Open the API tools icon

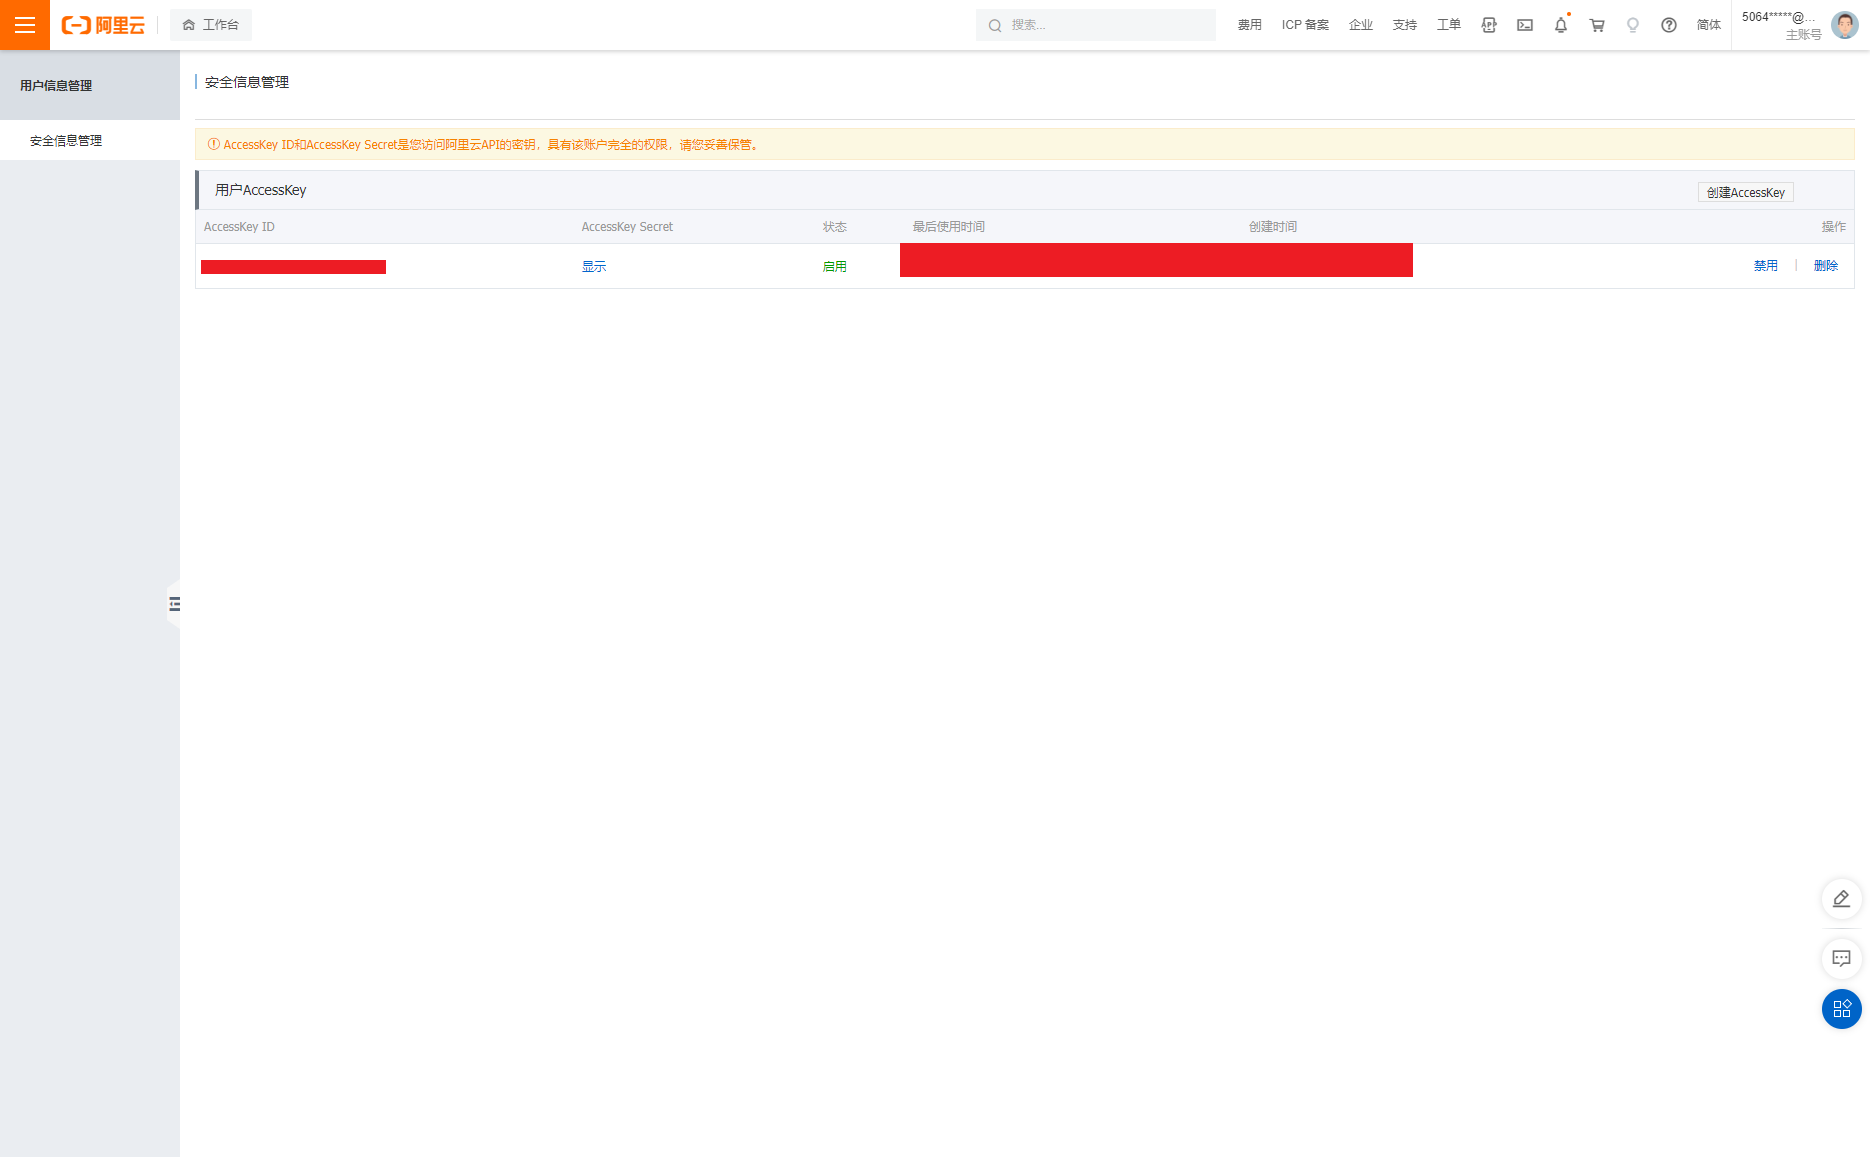[1489, 25]
